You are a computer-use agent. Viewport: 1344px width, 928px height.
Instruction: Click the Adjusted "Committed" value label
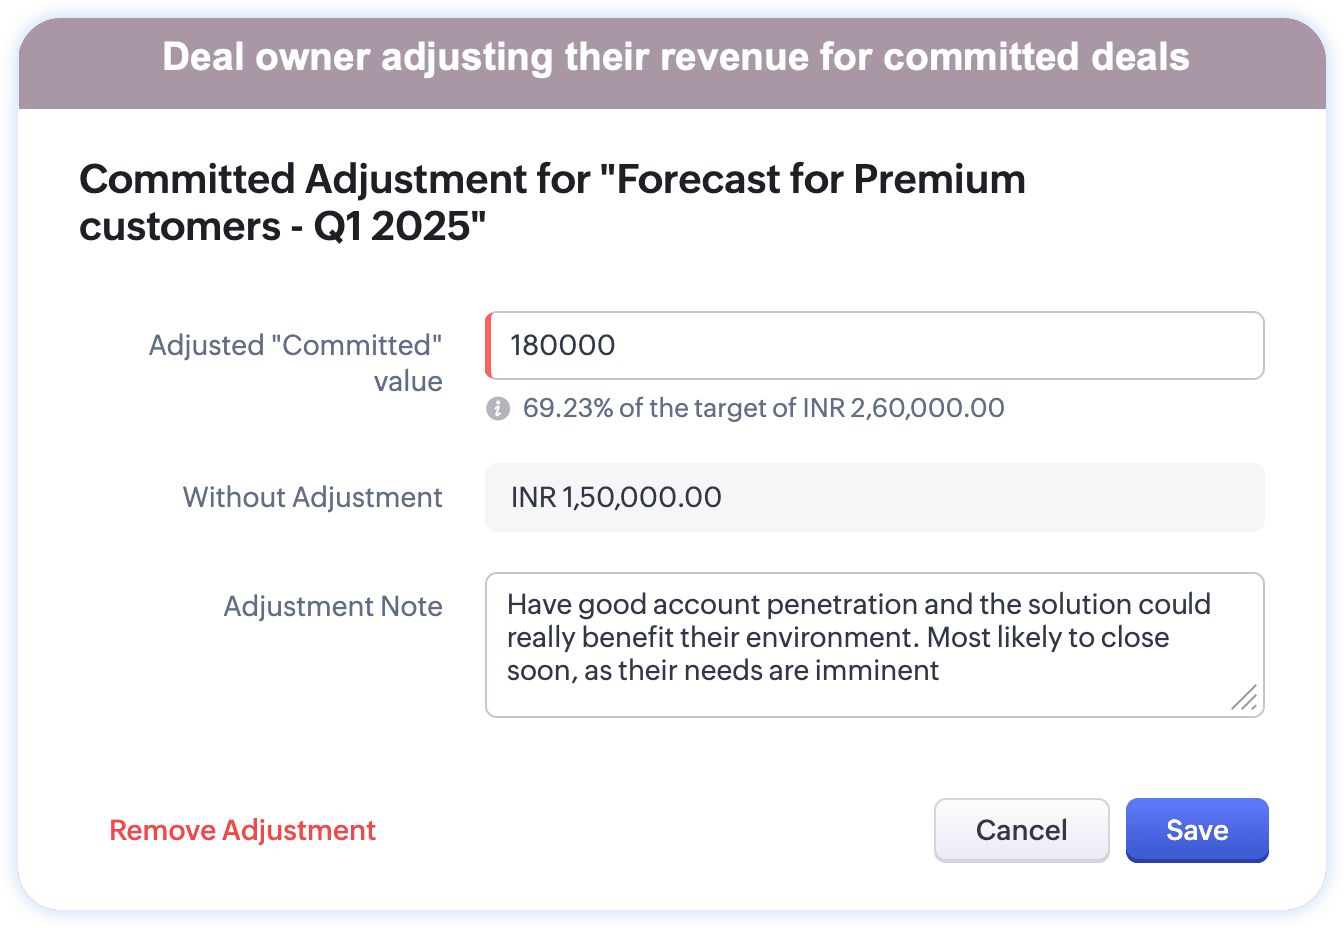pos(296,363)
